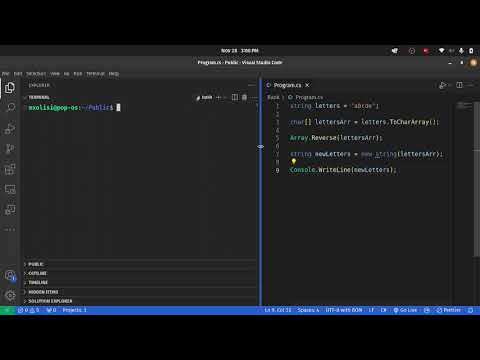
Task: Run the C# program with the play icon
Action: click(442, 85)
